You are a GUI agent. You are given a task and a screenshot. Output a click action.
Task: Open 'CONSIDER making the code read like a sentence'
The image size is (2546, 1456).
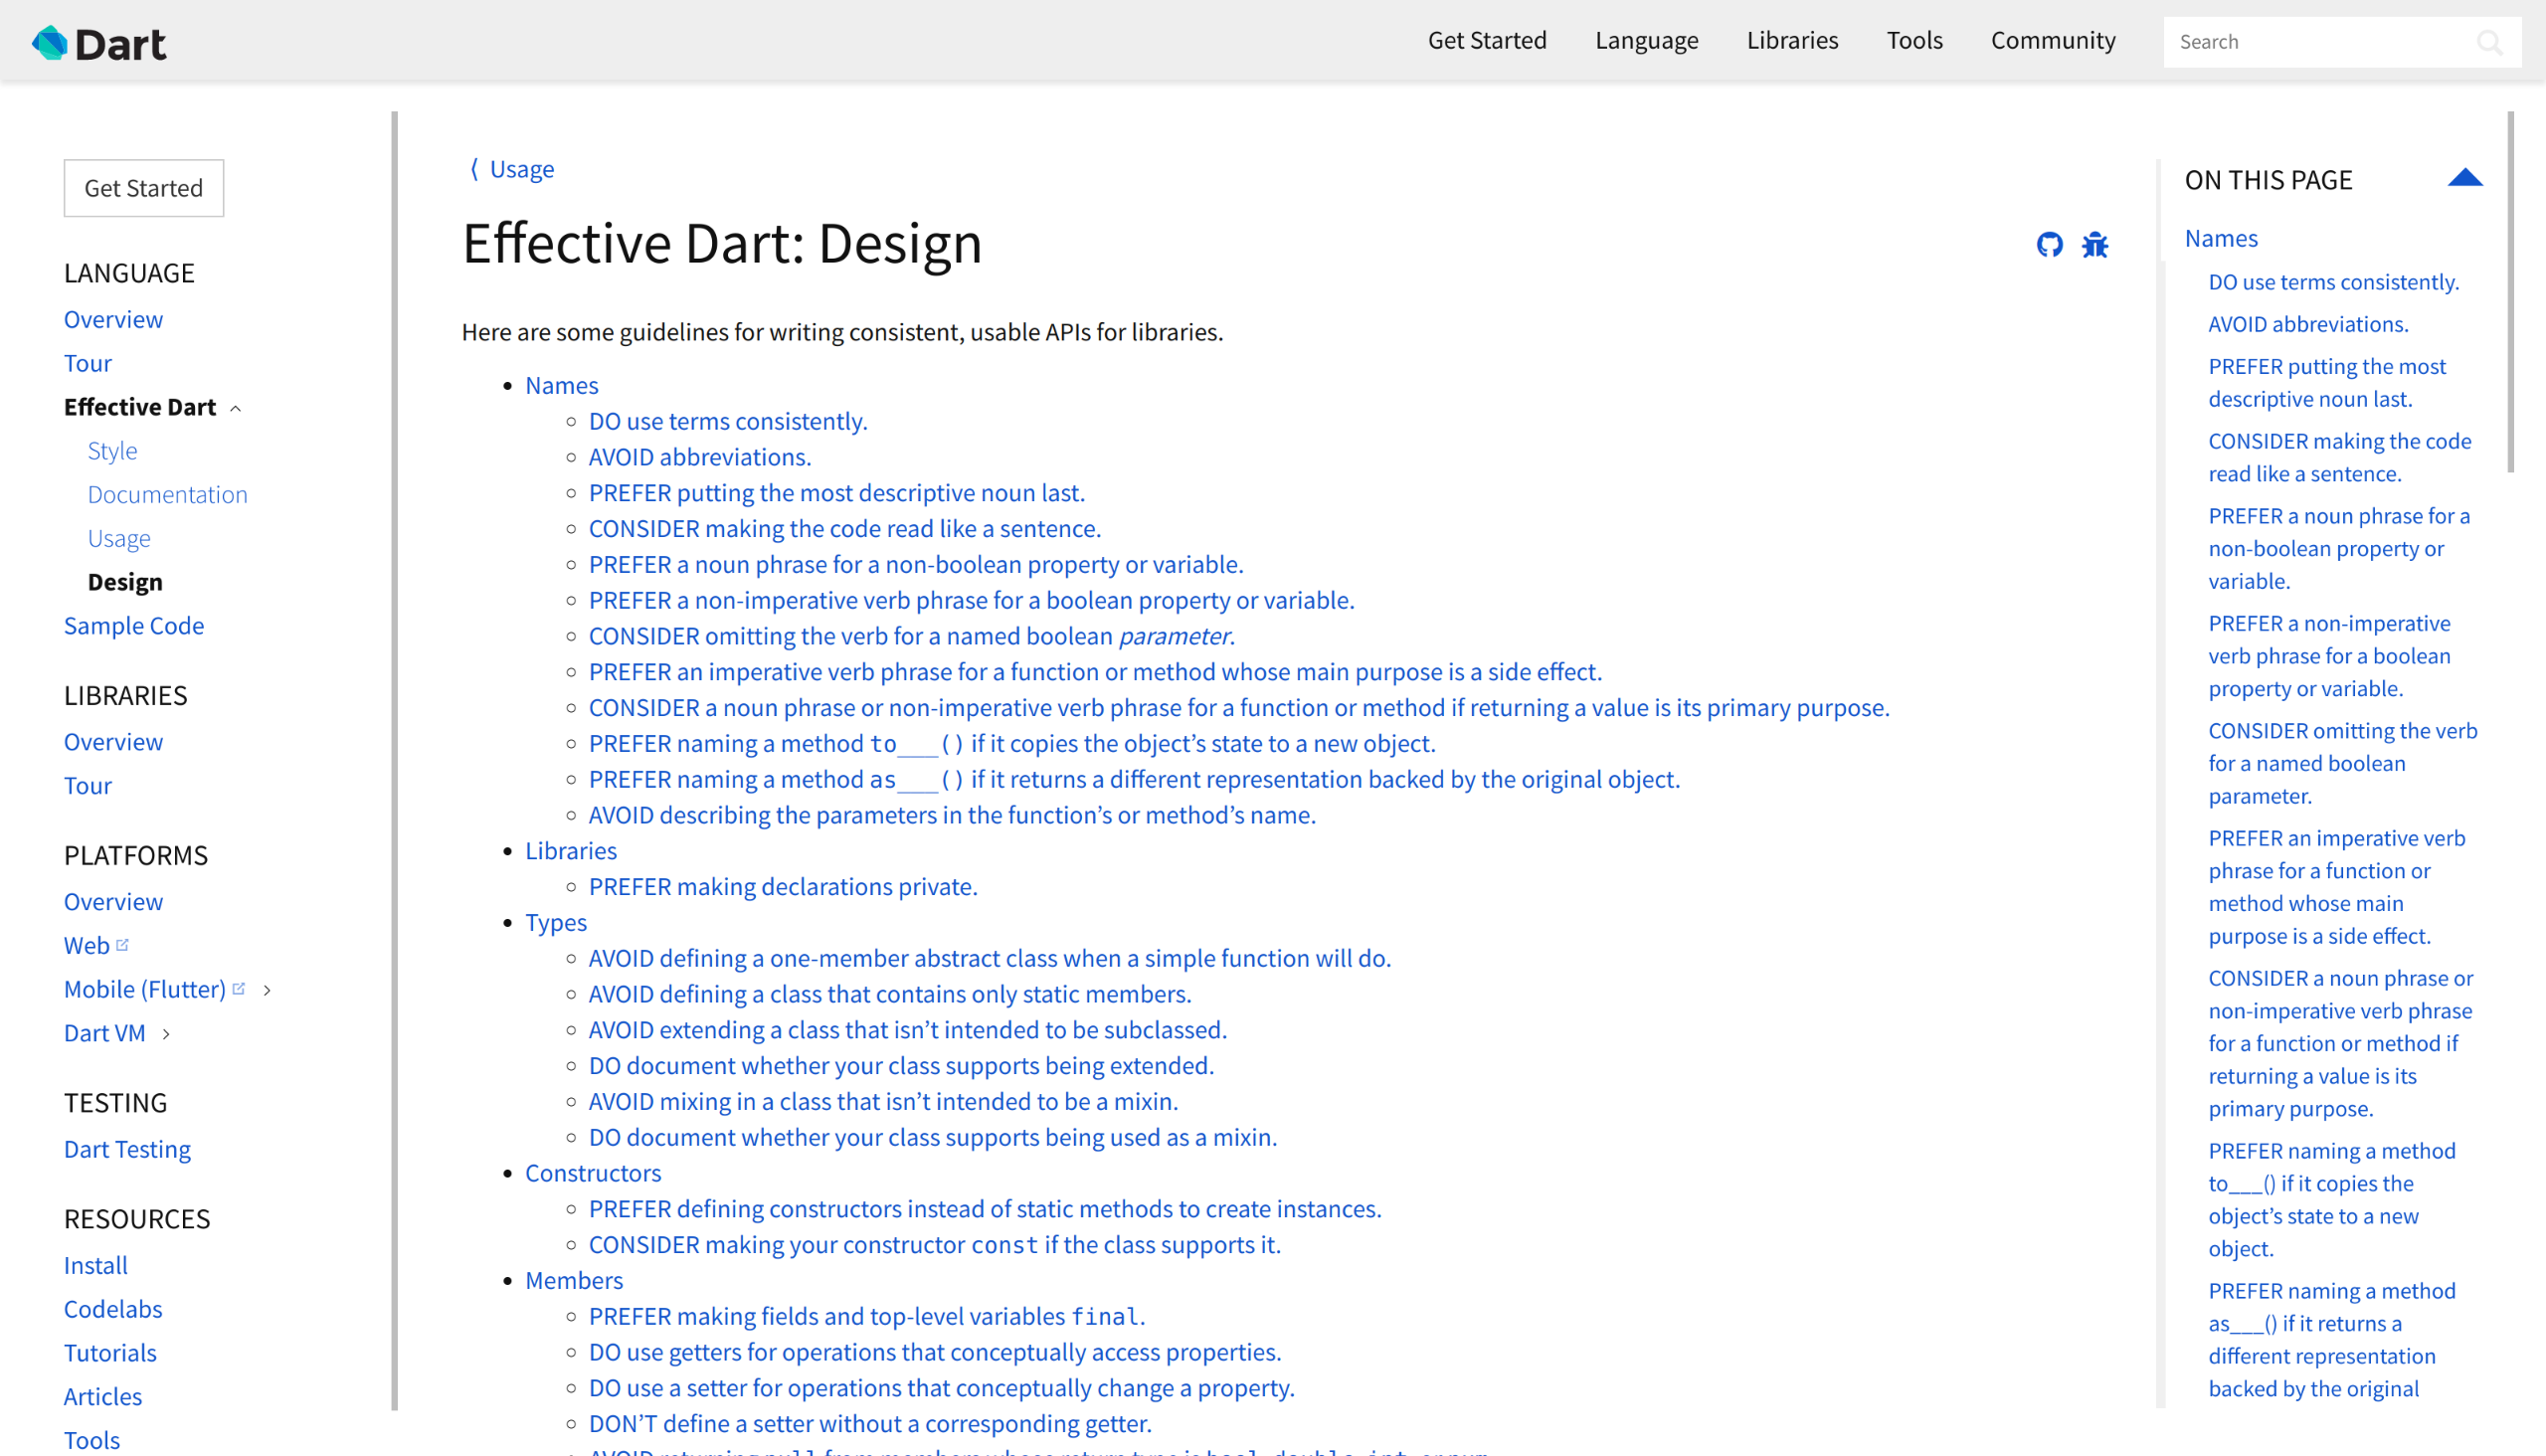tap(845, 528)
